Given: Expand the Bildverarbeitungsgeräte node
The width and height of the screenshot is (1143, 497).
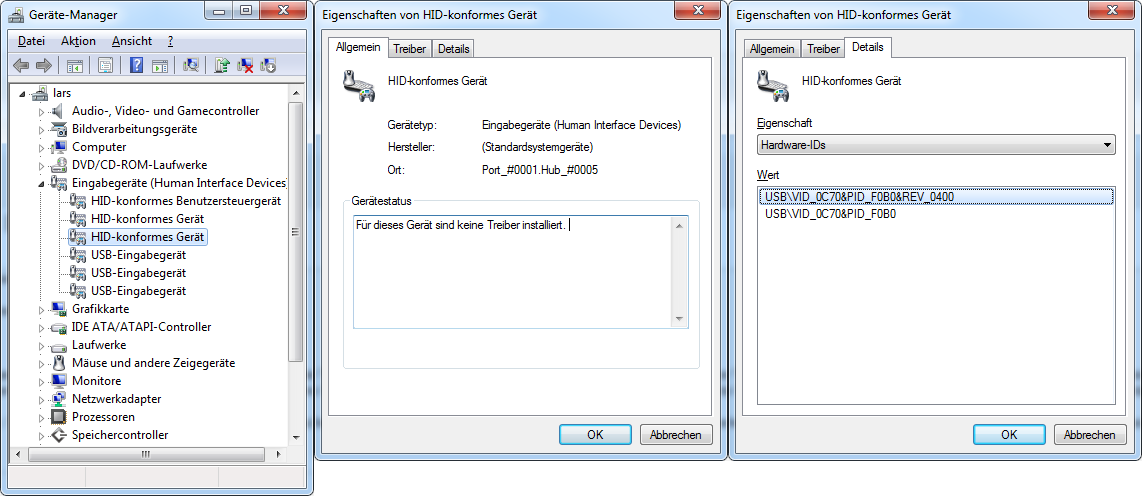Looking at the screenshot, I should [42, 129].
